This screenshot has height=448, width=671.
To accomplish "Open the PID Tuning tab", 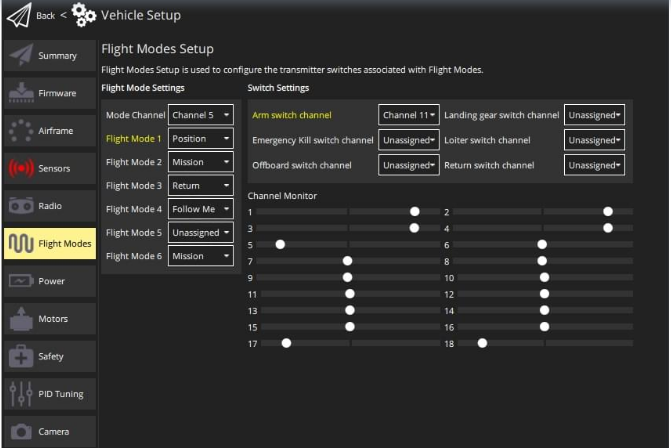I will click(50, 394).
